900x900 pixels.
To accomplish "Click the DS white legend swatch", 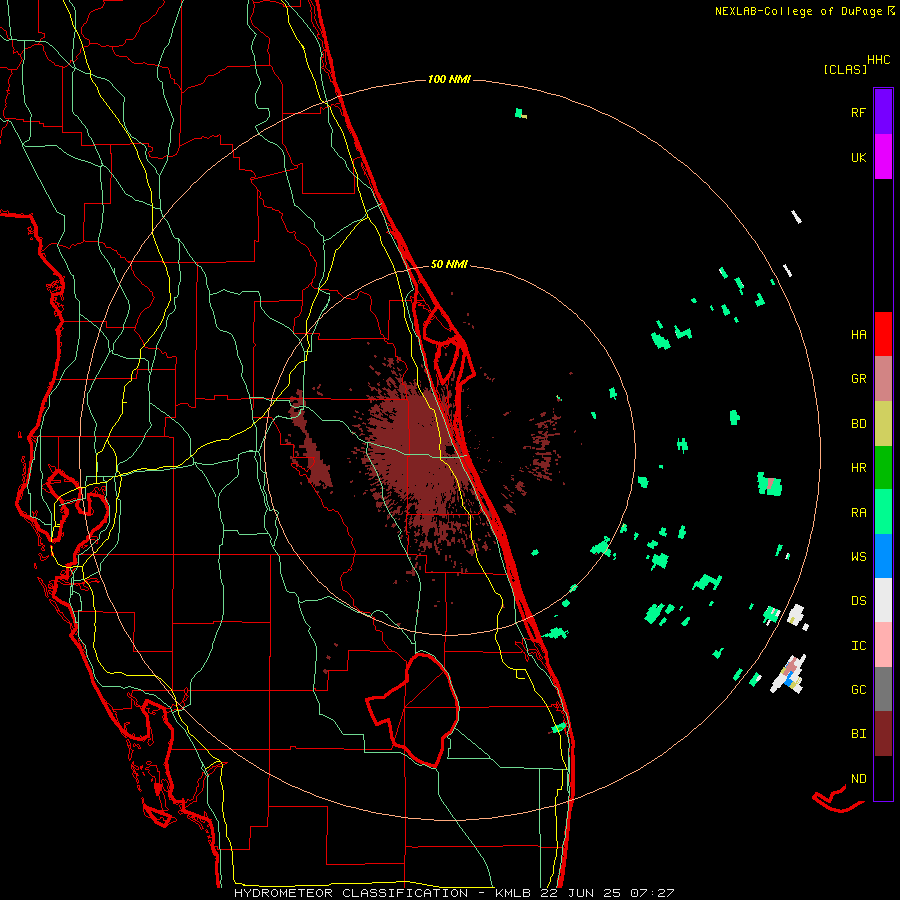I will click(883, 600).
